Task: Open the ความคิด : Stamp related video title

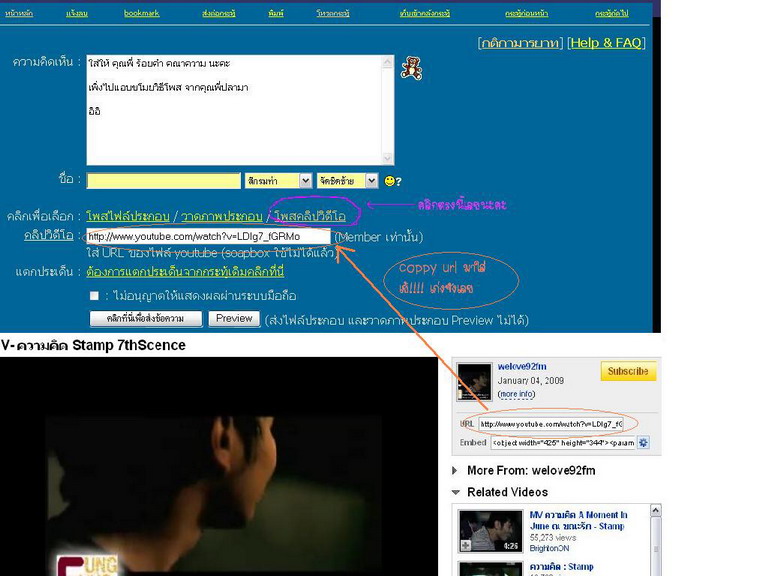Action: tap(562, 567)
